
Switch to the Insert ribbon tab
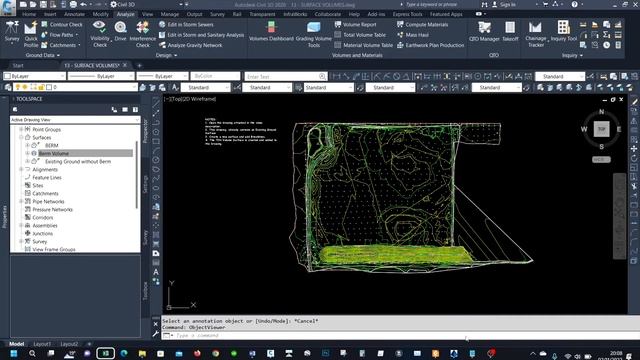click(x=50, y=14)
